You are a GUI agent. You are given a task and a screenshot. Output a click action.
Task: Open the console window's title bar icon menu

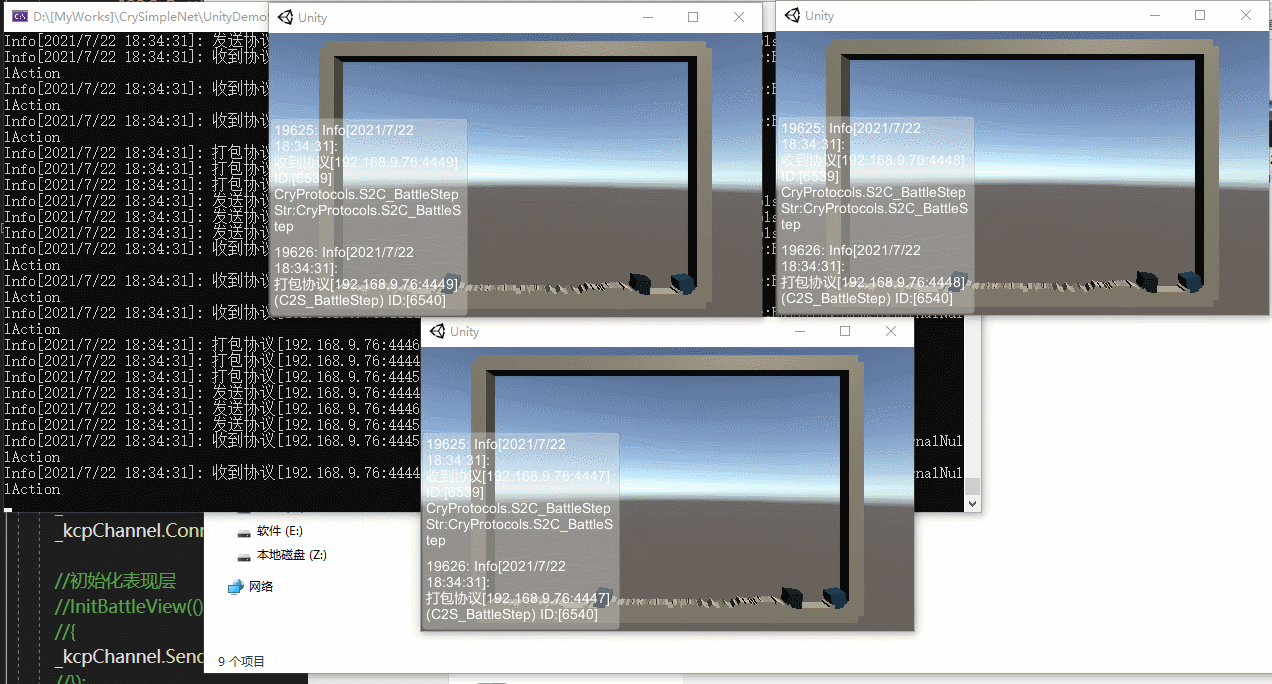point(19,17)
